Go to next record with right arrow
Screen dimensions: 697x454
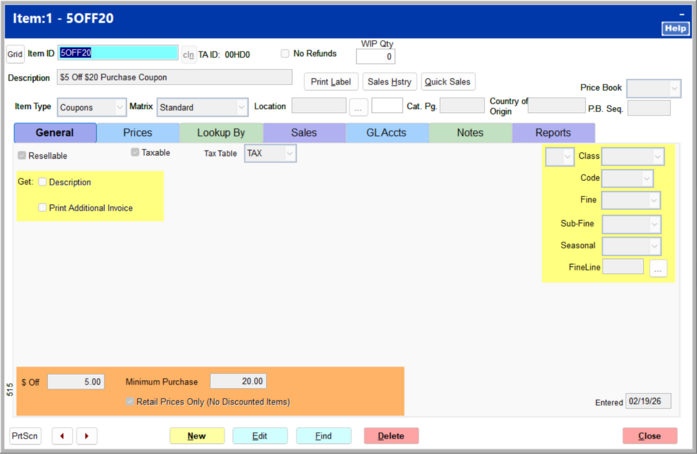pos(87,436)
